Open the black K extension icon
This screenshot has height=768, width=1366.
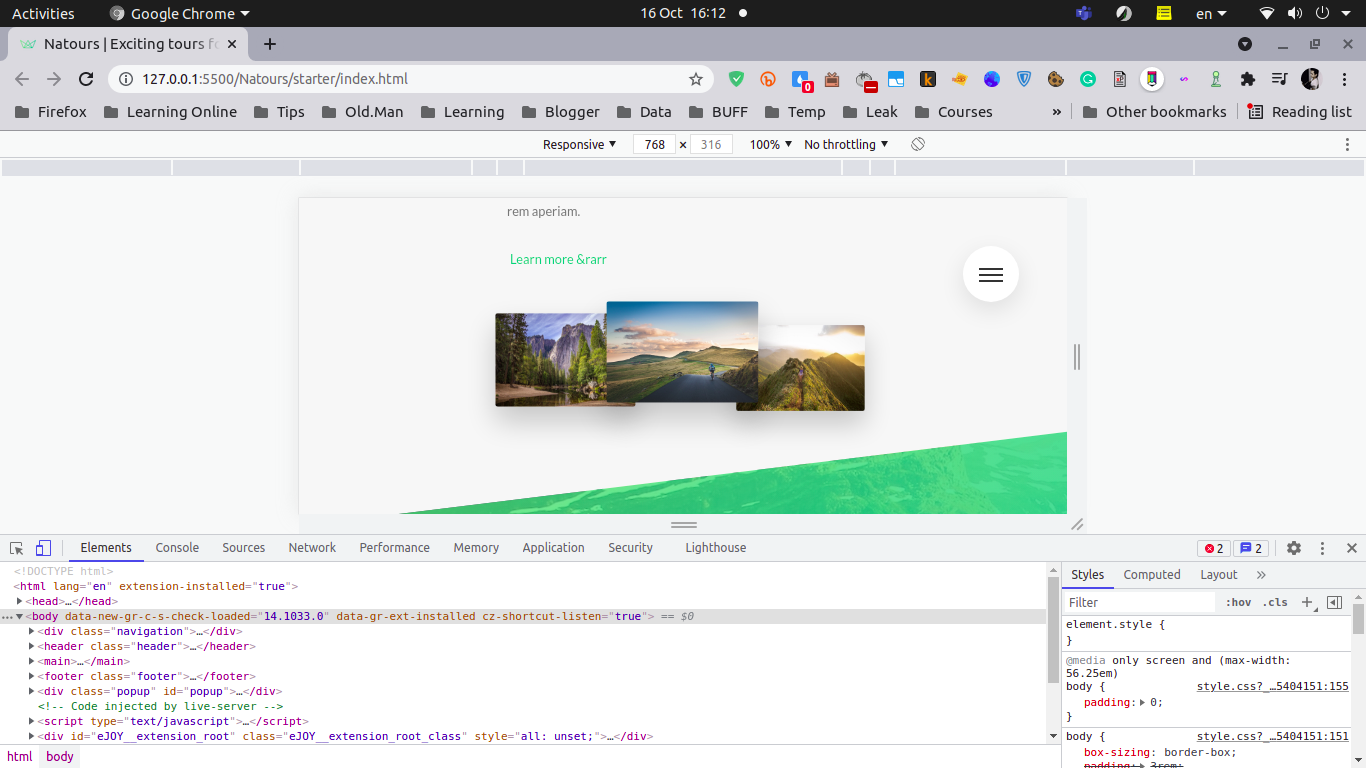click(x=927, y=79)
